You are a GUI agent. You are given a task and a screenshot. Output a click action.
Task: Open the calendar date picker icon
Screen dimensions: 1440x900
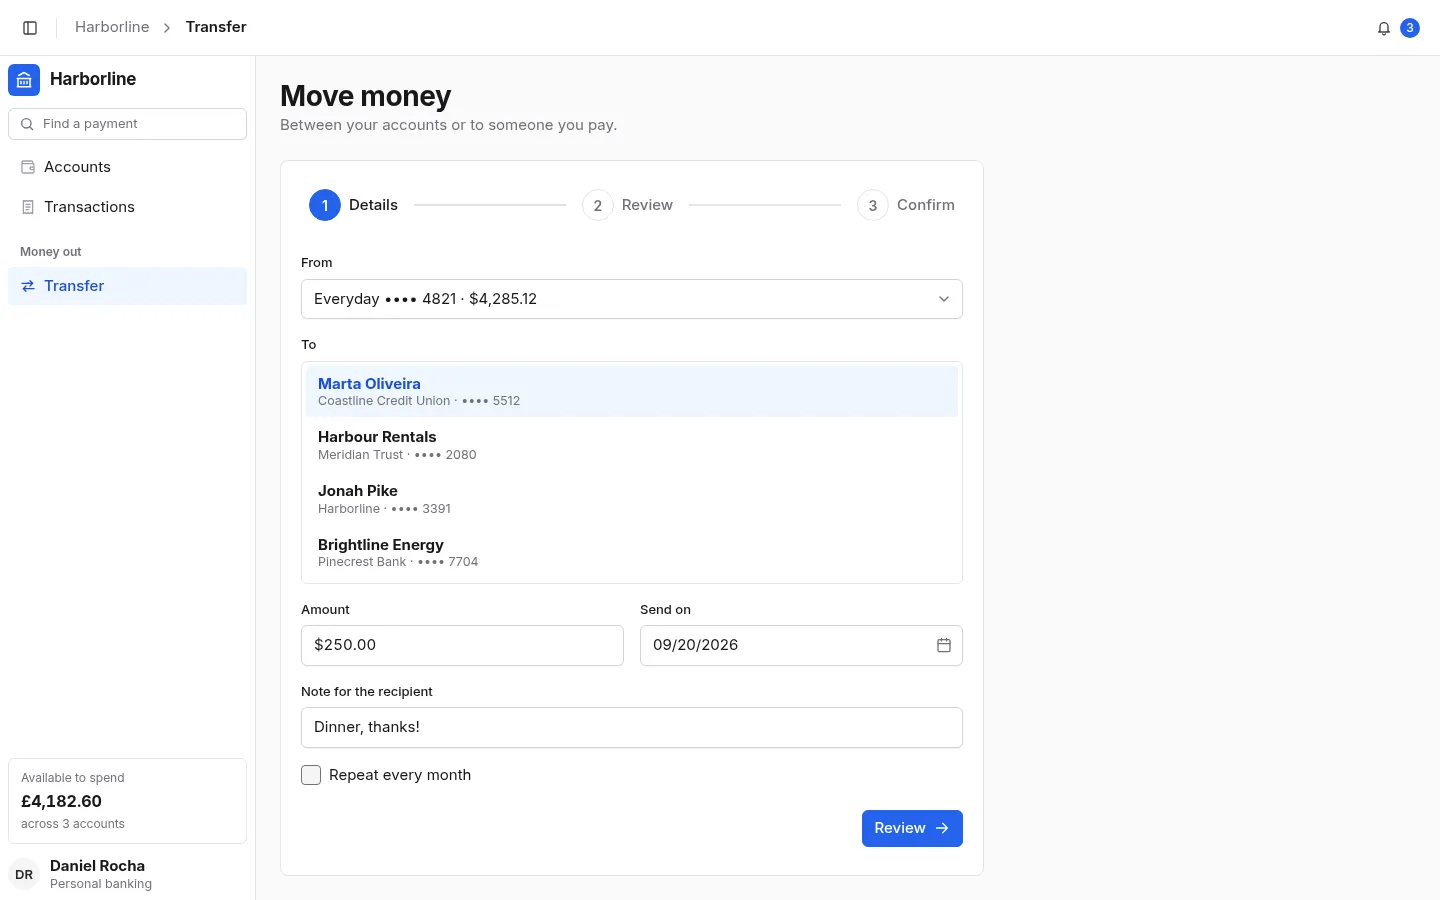click(x=943, y=645)
